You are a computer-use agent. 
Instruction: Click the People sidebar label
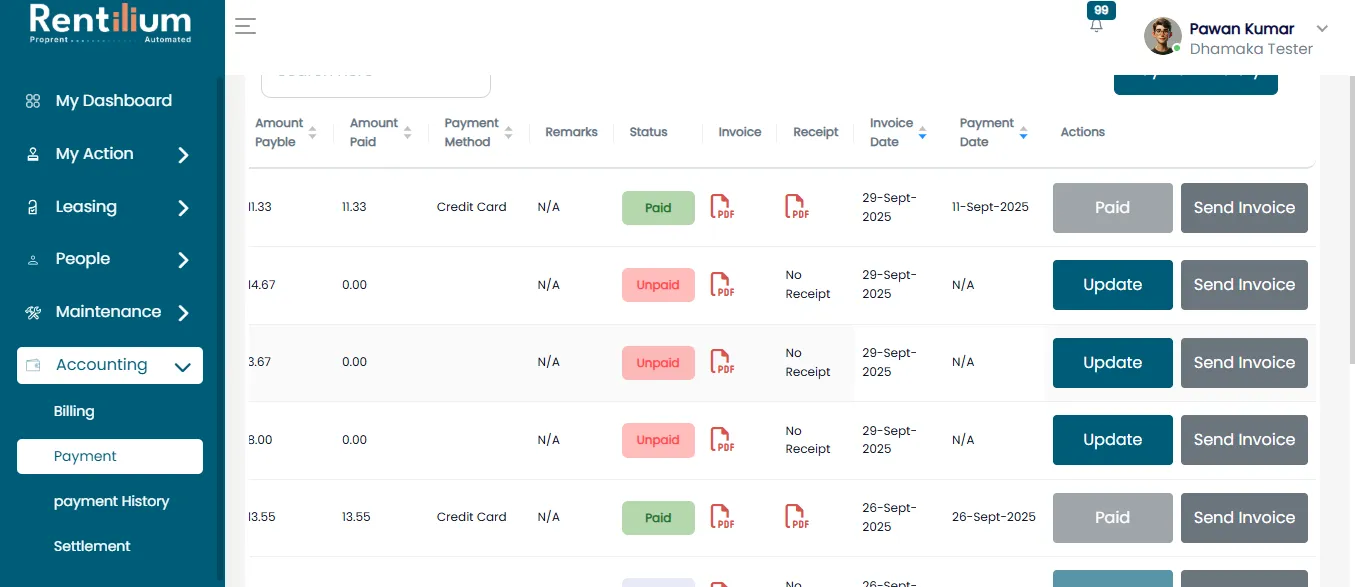coord(83,259)
